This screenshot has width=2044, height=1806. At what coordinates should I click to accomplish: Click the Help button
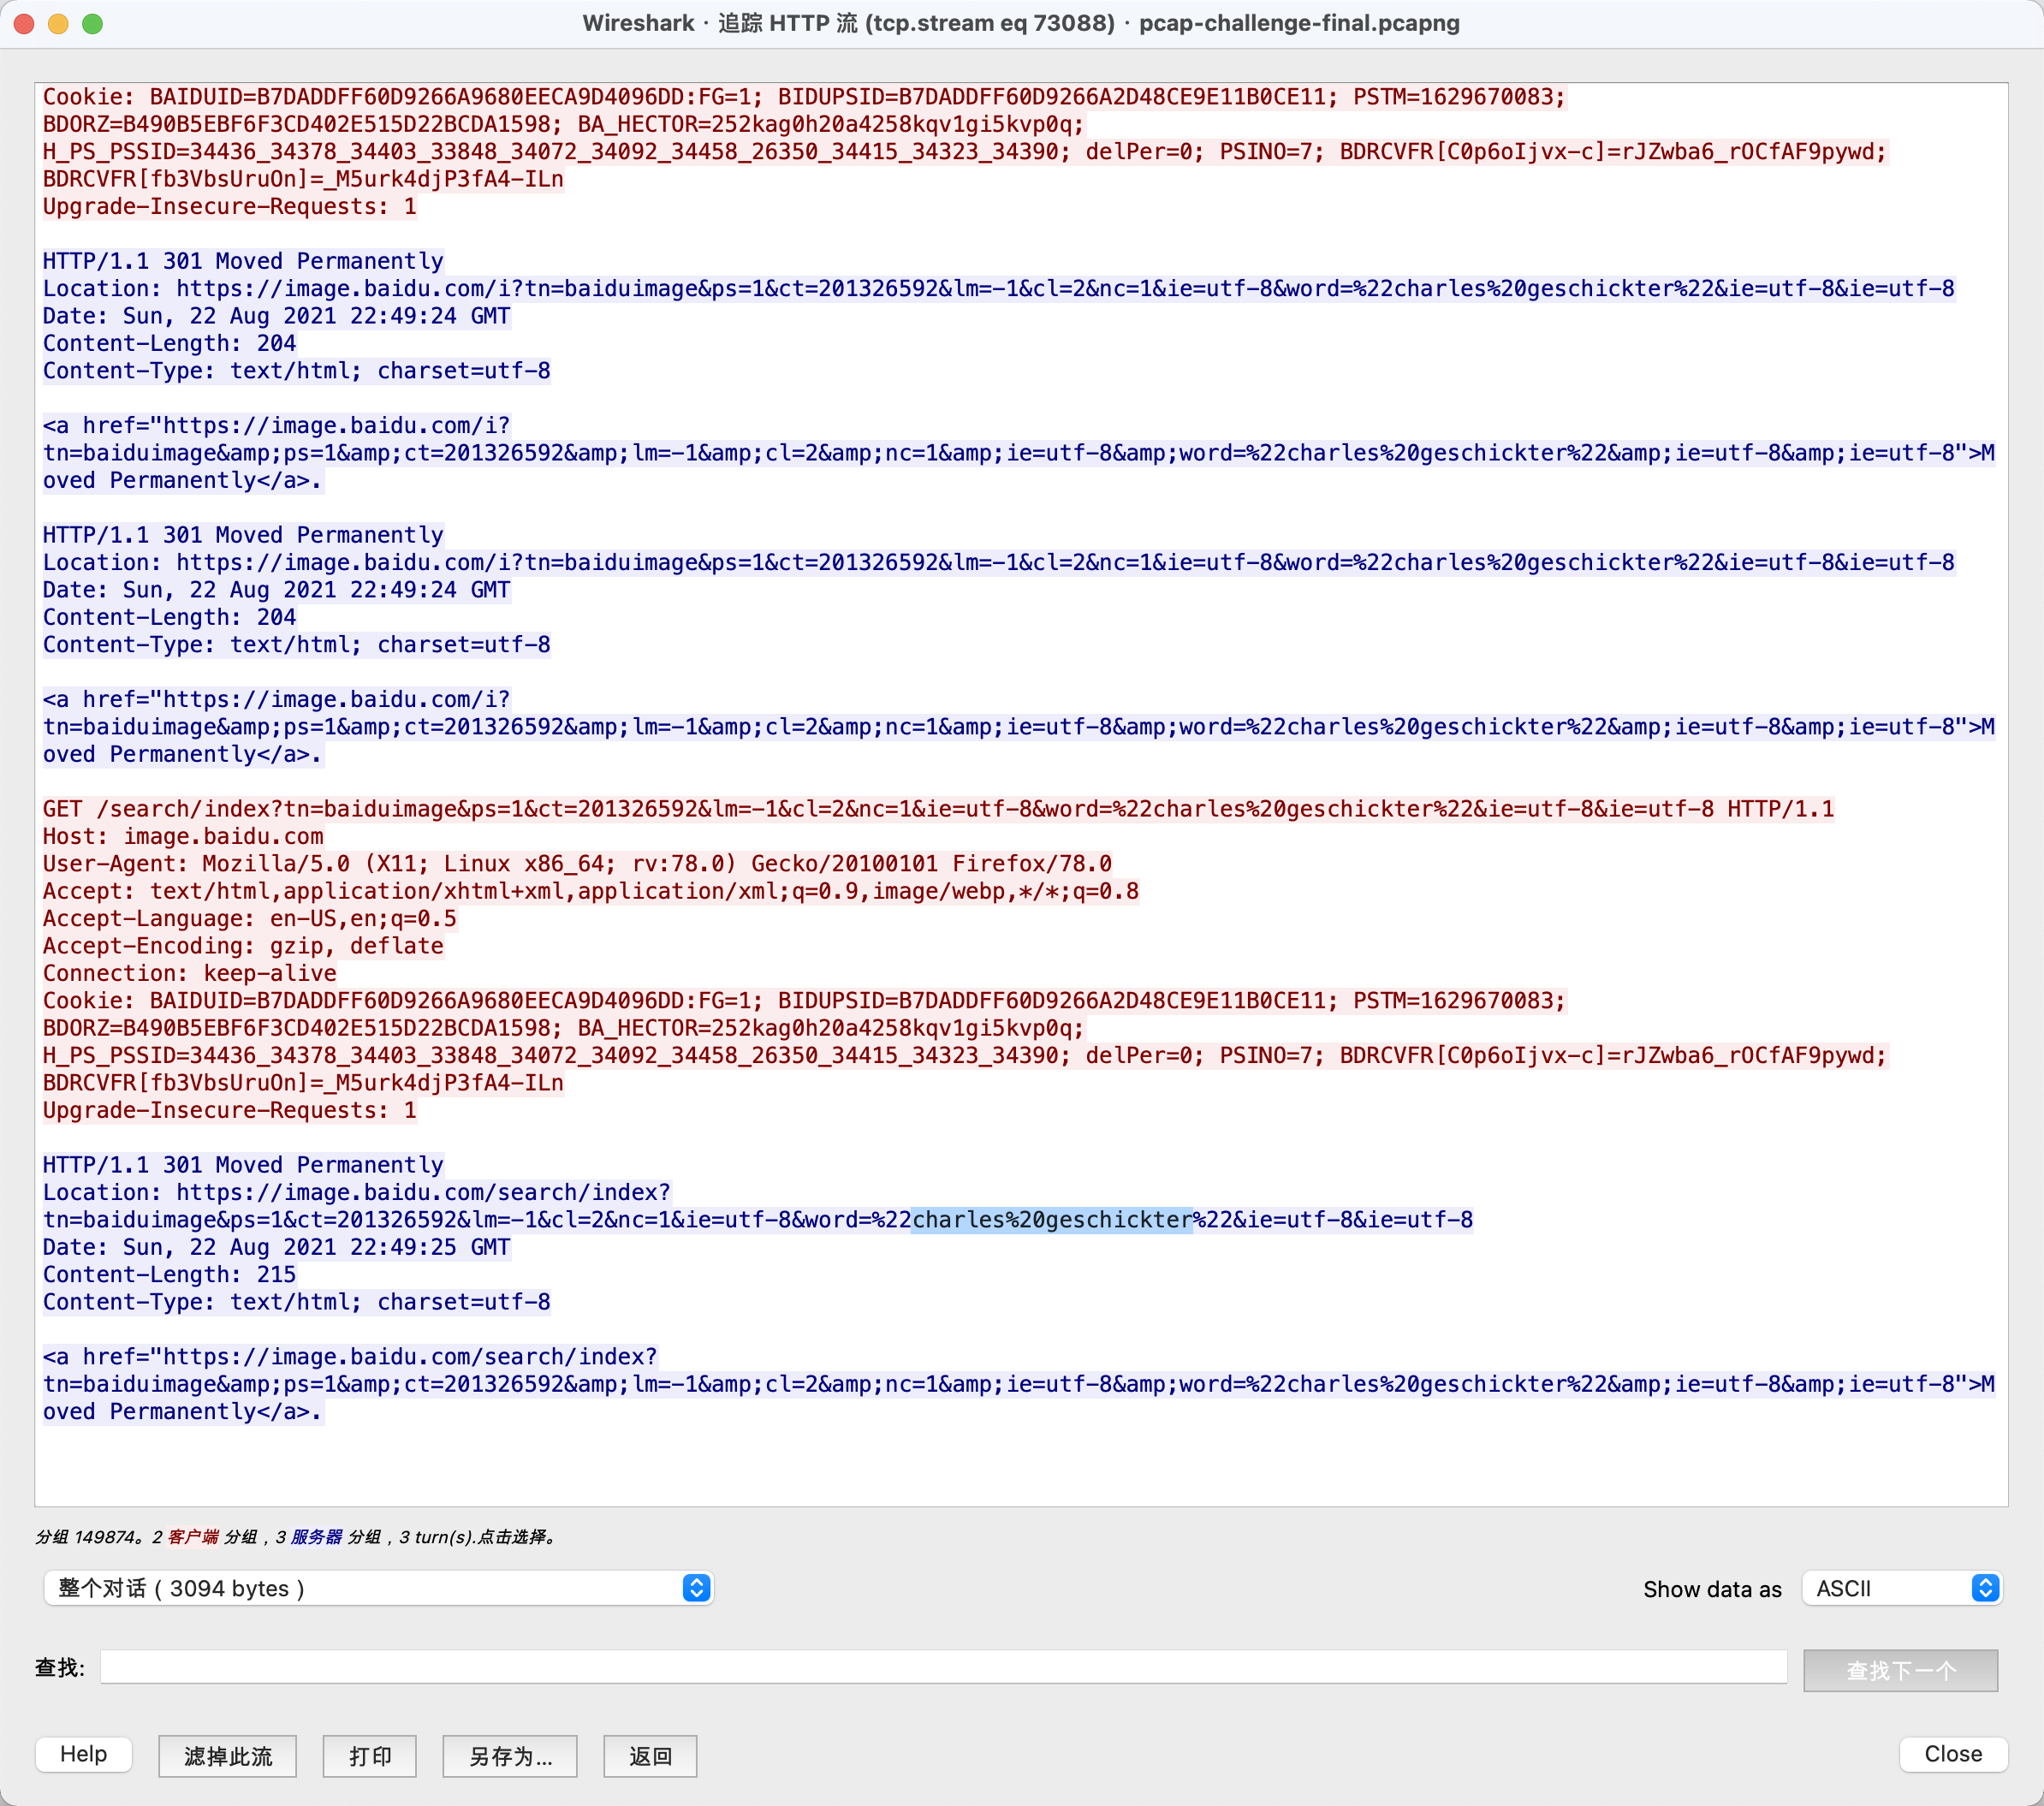tap(83, 1754)
